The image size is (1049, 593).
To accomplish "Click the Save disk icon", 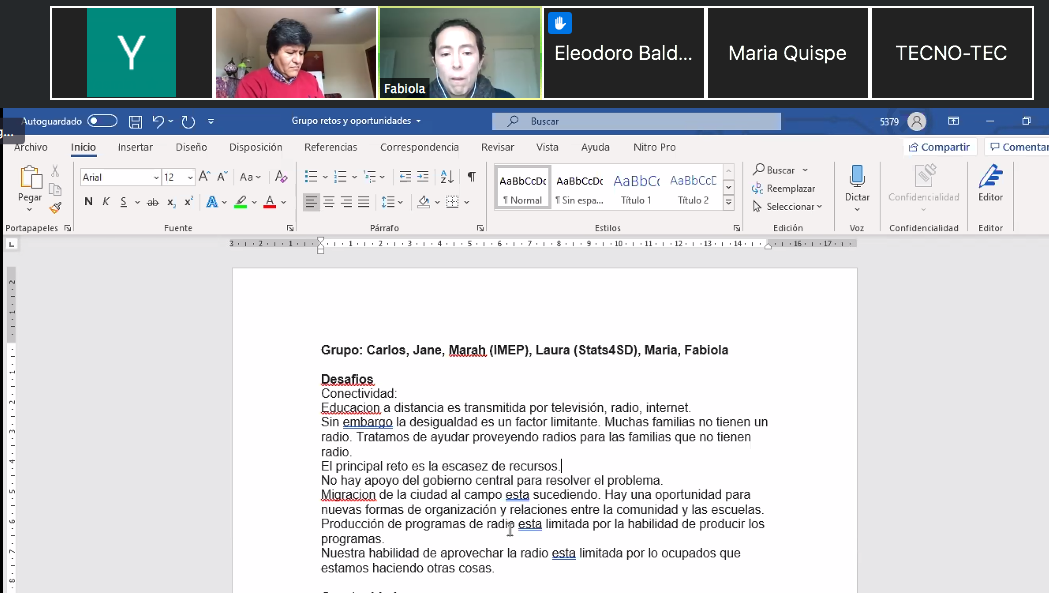I will pyautogui.click(x=135, y=122).
